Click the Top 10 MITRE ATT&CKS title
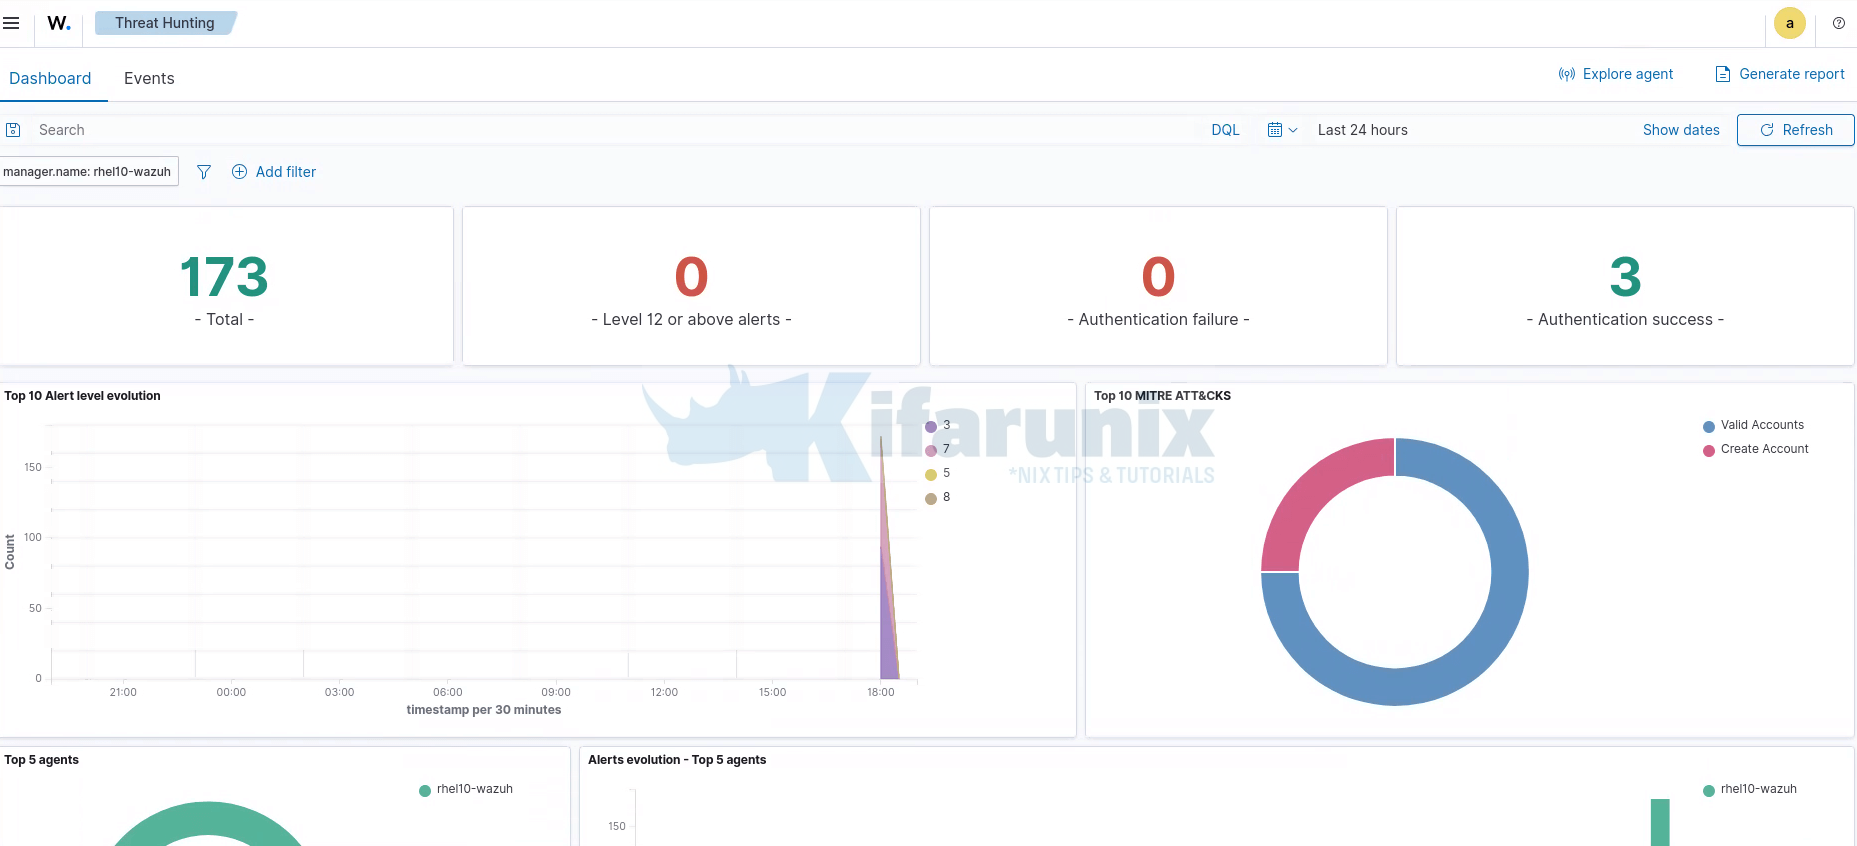The width and height of the screenshot is (1857, 846). click(x=1162, y=396)
